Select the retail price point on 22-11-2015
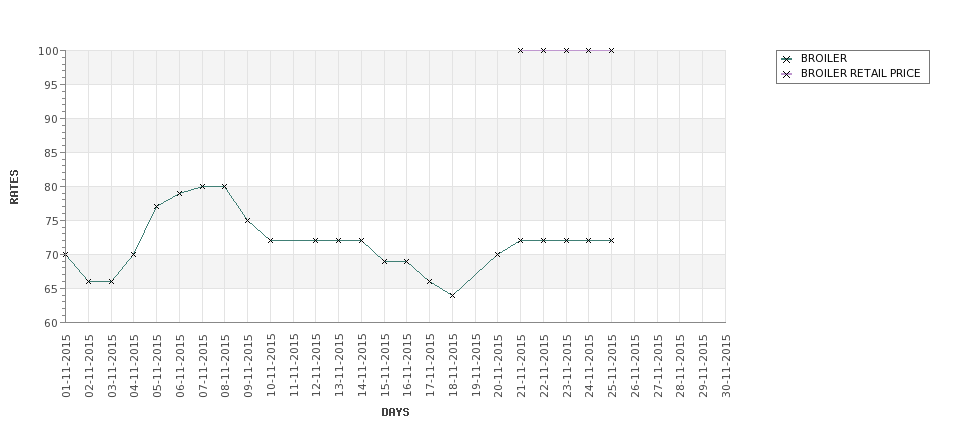 (543, 50)
